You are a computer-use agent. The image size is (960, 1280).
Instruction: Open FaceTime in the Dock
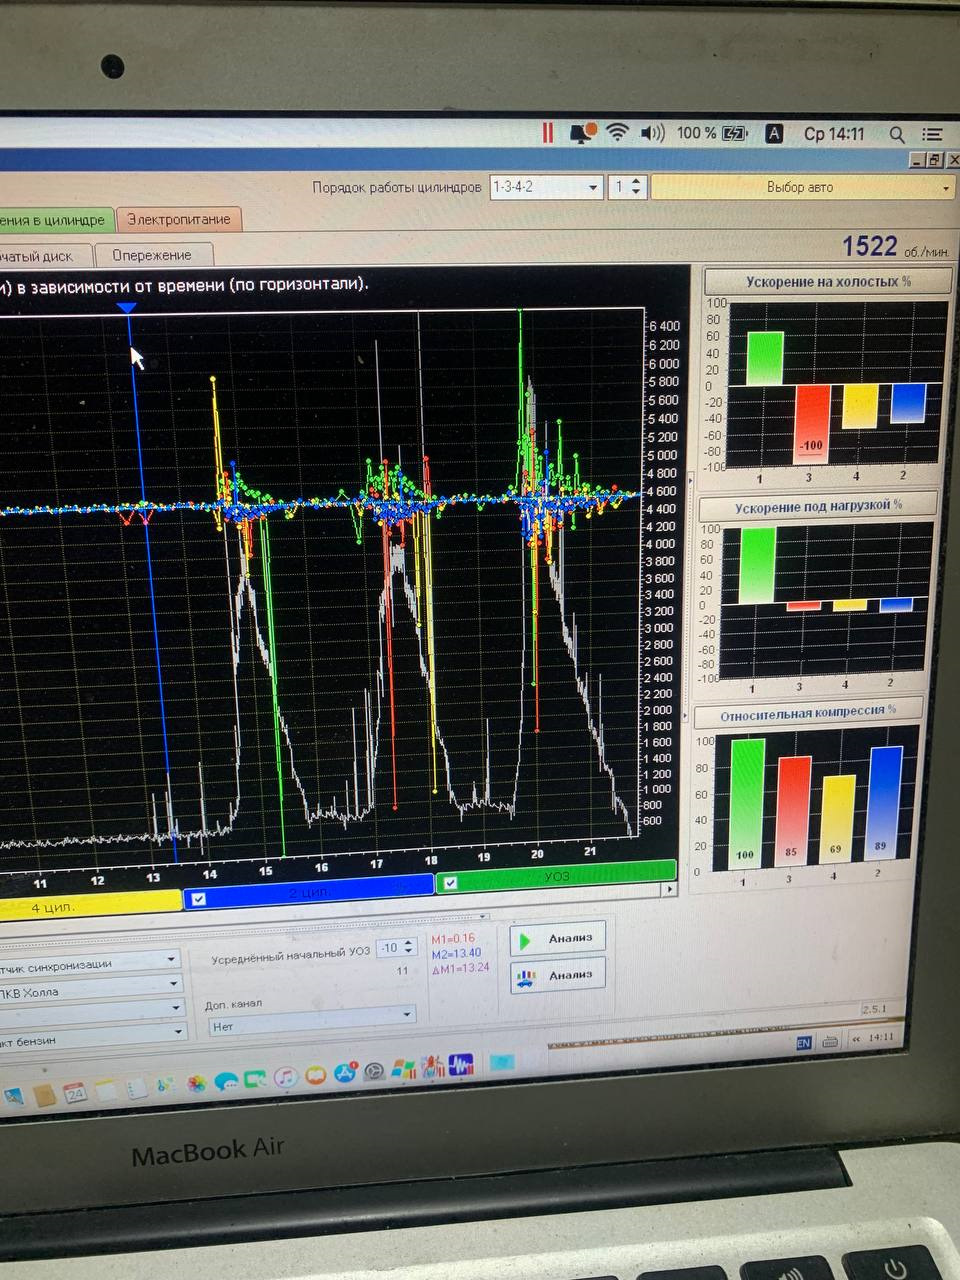tap(256, 1080)
